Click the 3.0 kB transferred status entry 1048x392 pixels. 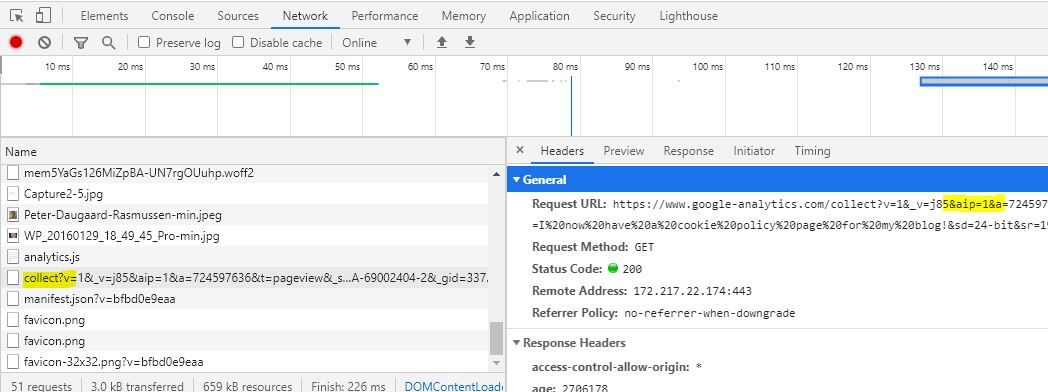tap(137, 386)
